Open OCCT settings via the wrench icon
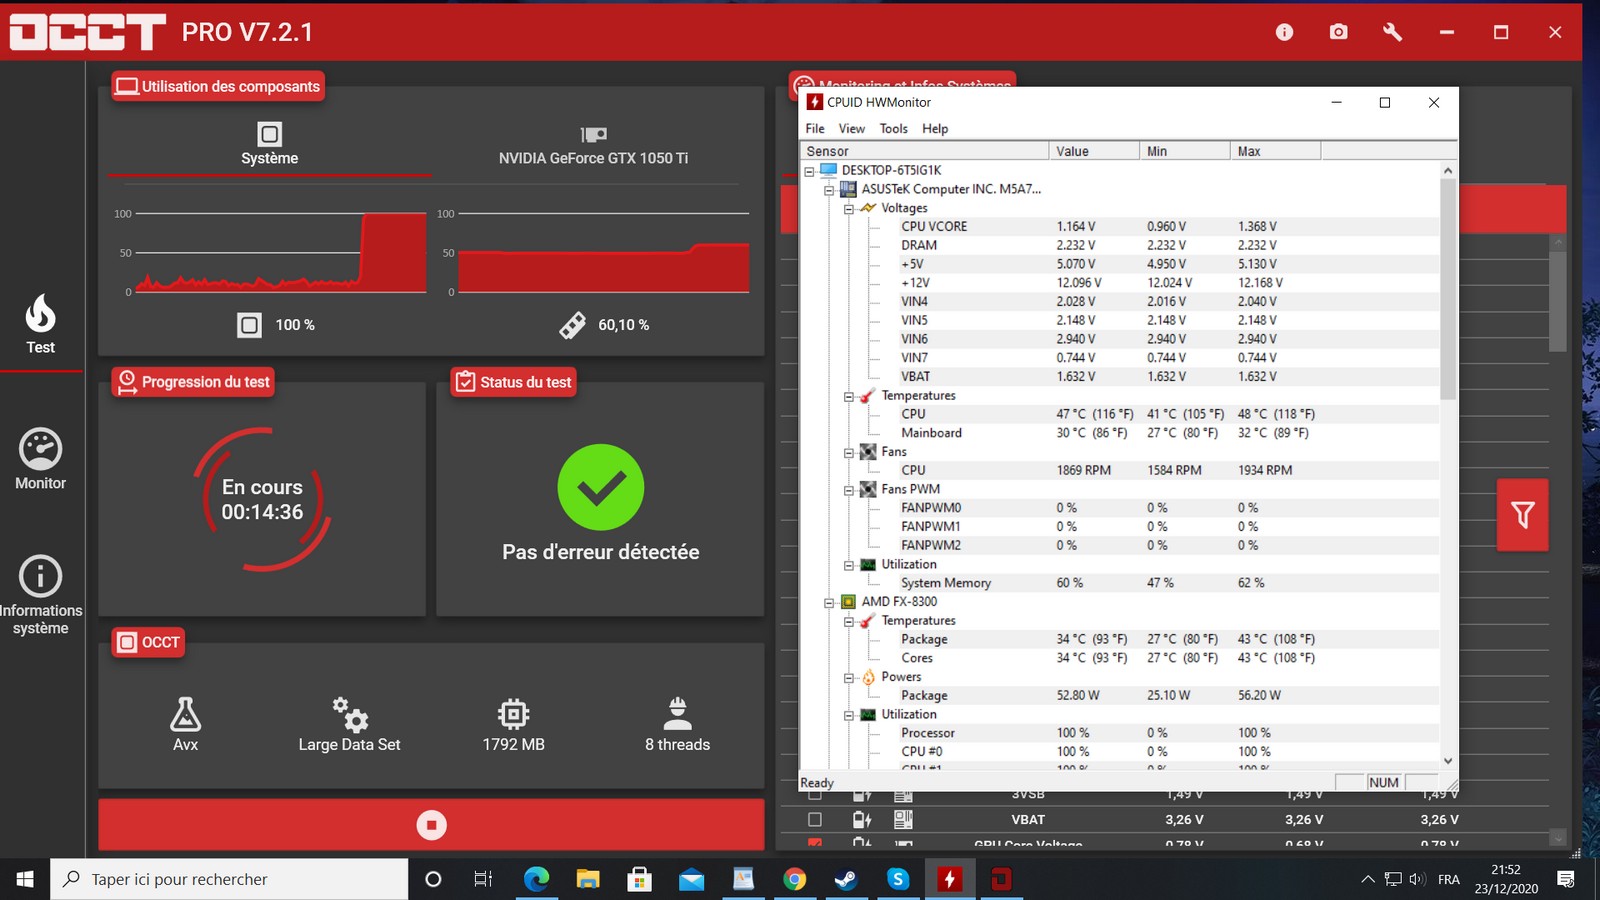 (1392, 32)
